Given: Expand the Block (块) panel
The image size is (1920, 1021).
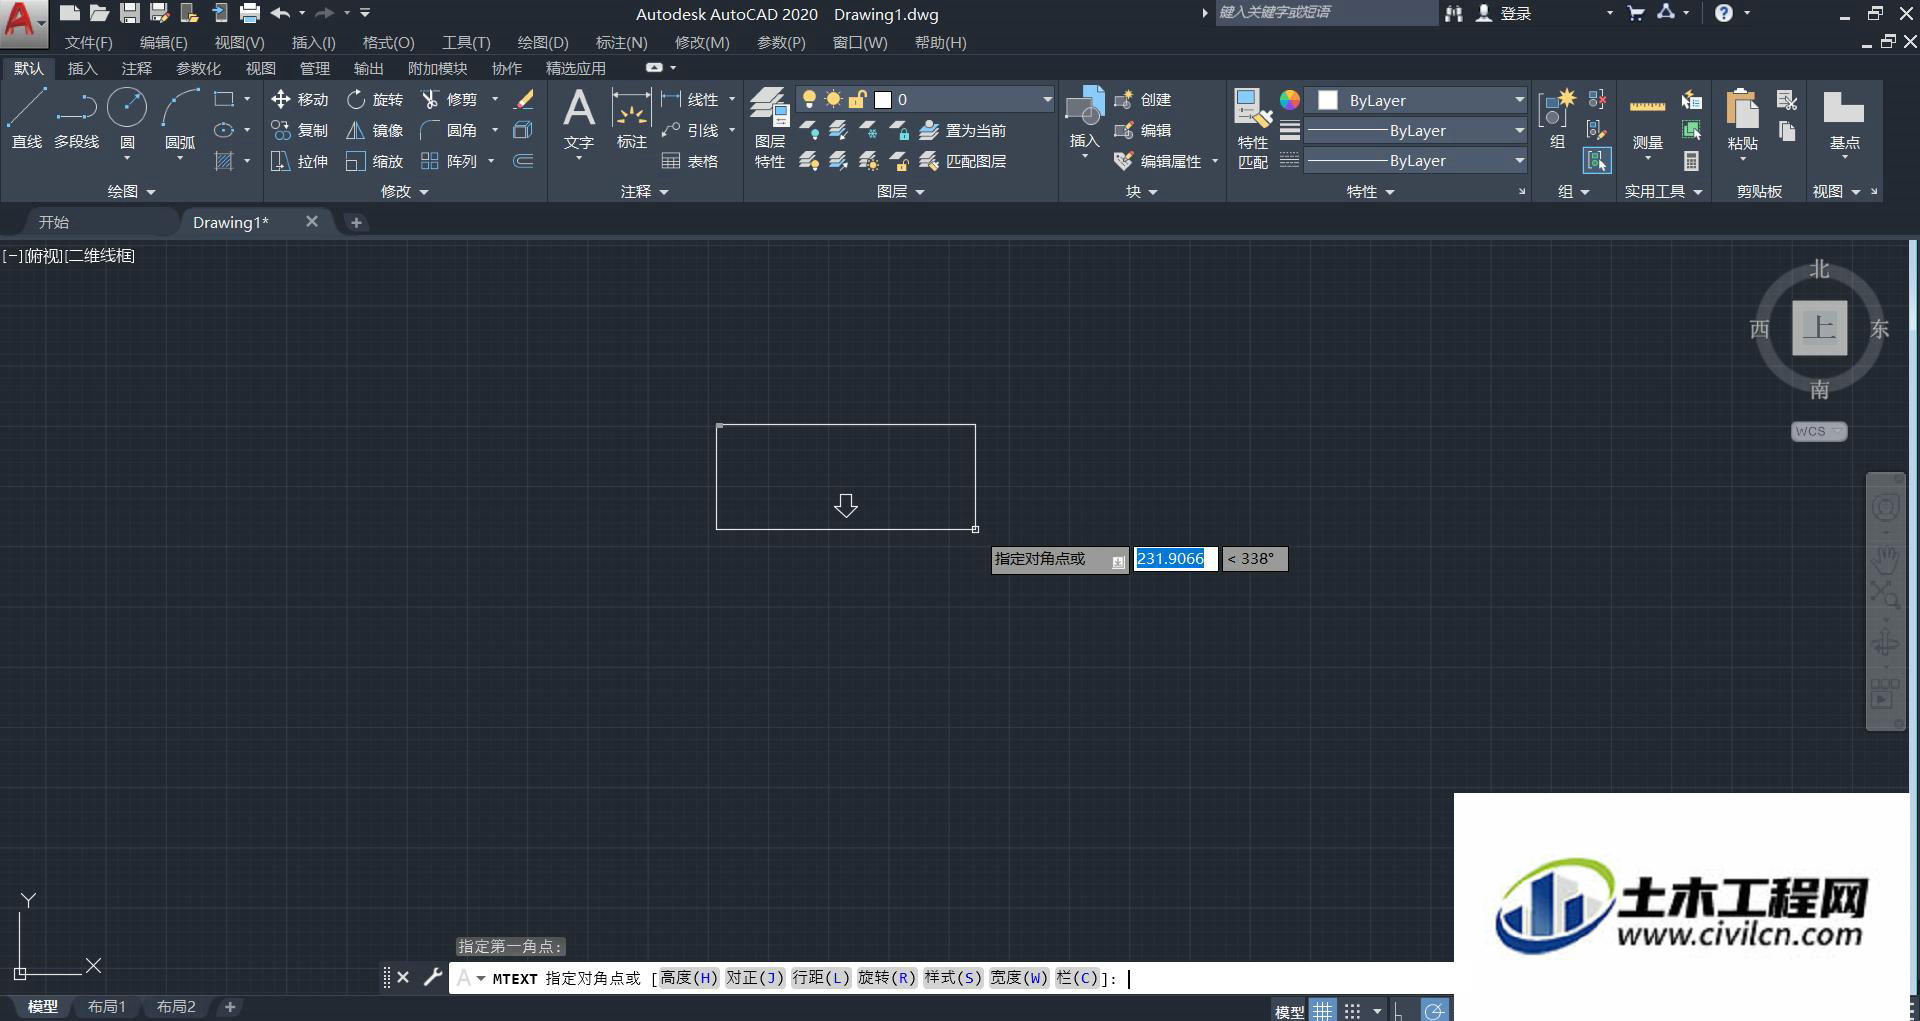Looking at the screenshot, I should click(1141, 191).
